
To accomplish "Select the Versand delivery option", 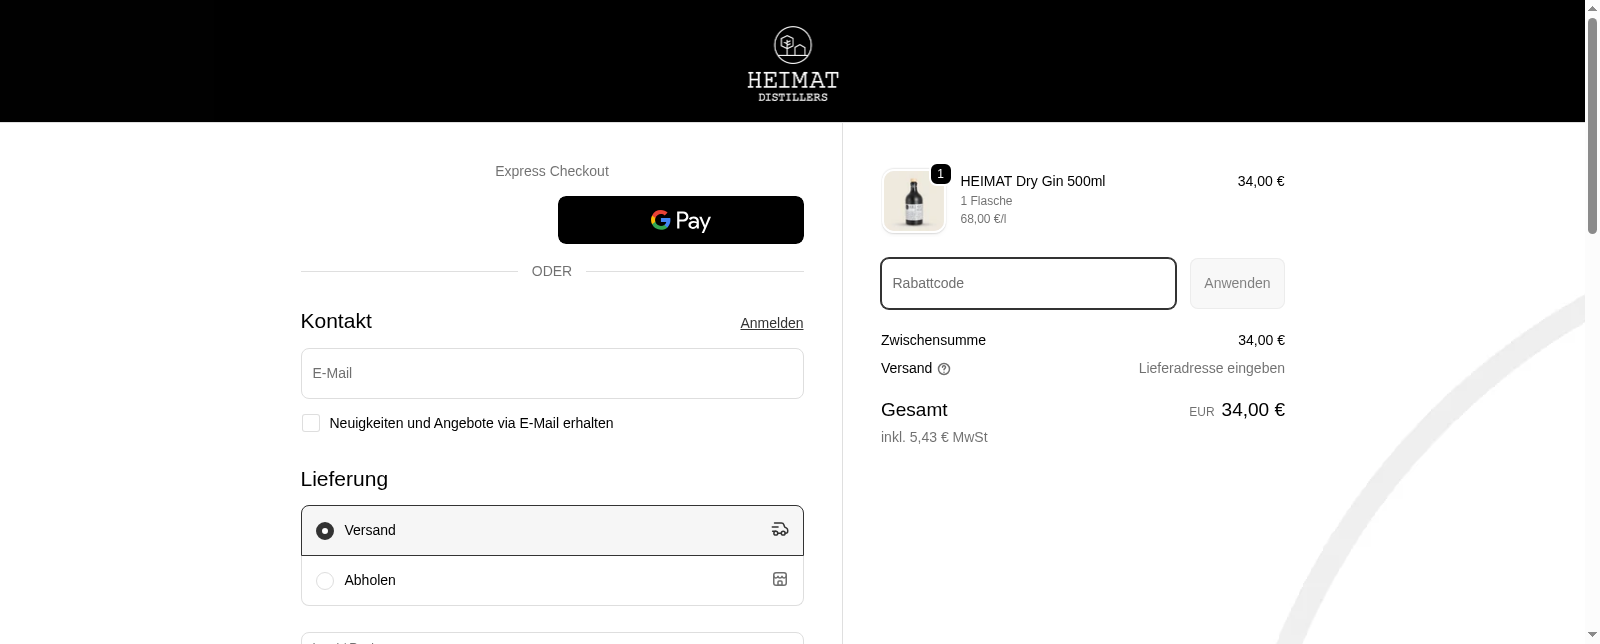I will (x=324, y=530).
